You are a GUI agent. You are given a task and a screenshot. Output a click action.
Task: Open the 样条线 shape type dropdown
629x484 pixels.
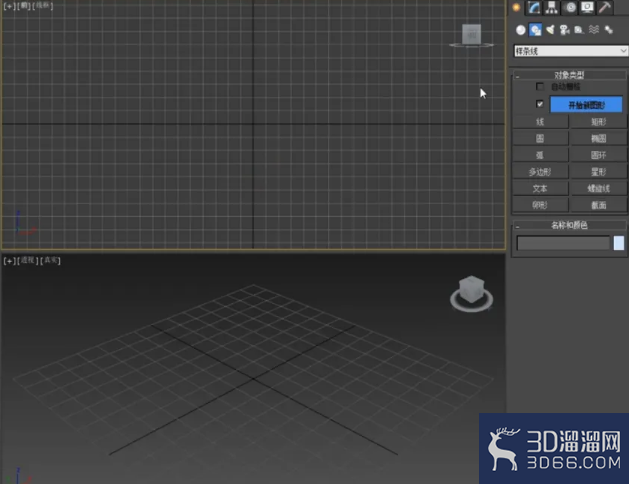(x=571, y=51)
